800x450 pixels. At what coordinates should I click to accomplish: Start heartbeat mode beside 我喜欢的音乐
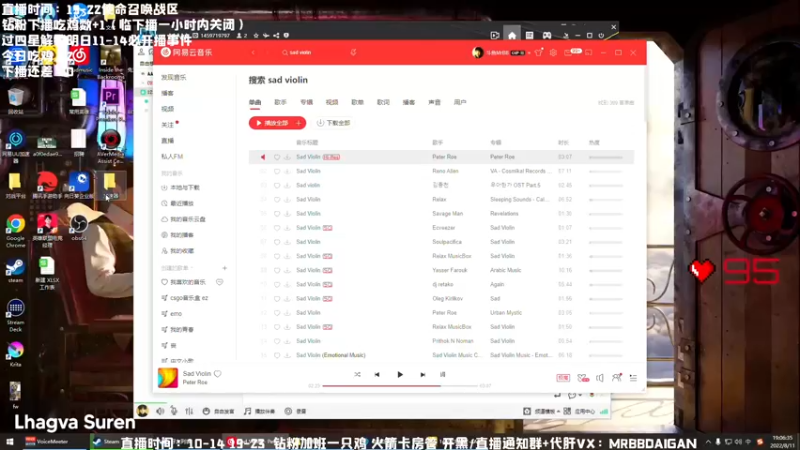pos(219,282)
